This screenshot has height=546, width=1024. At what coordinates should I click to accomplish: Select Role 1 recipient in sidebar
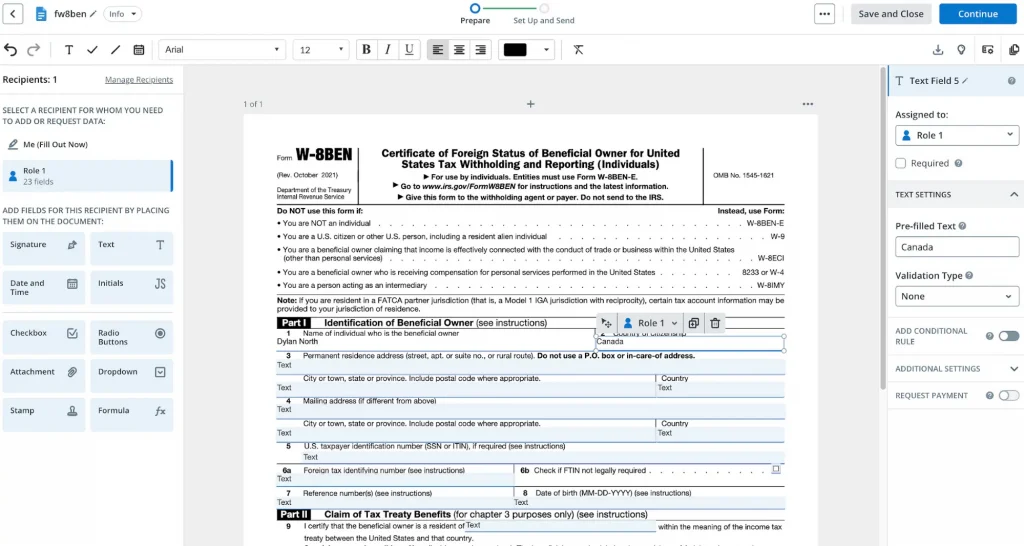[87, 176]
